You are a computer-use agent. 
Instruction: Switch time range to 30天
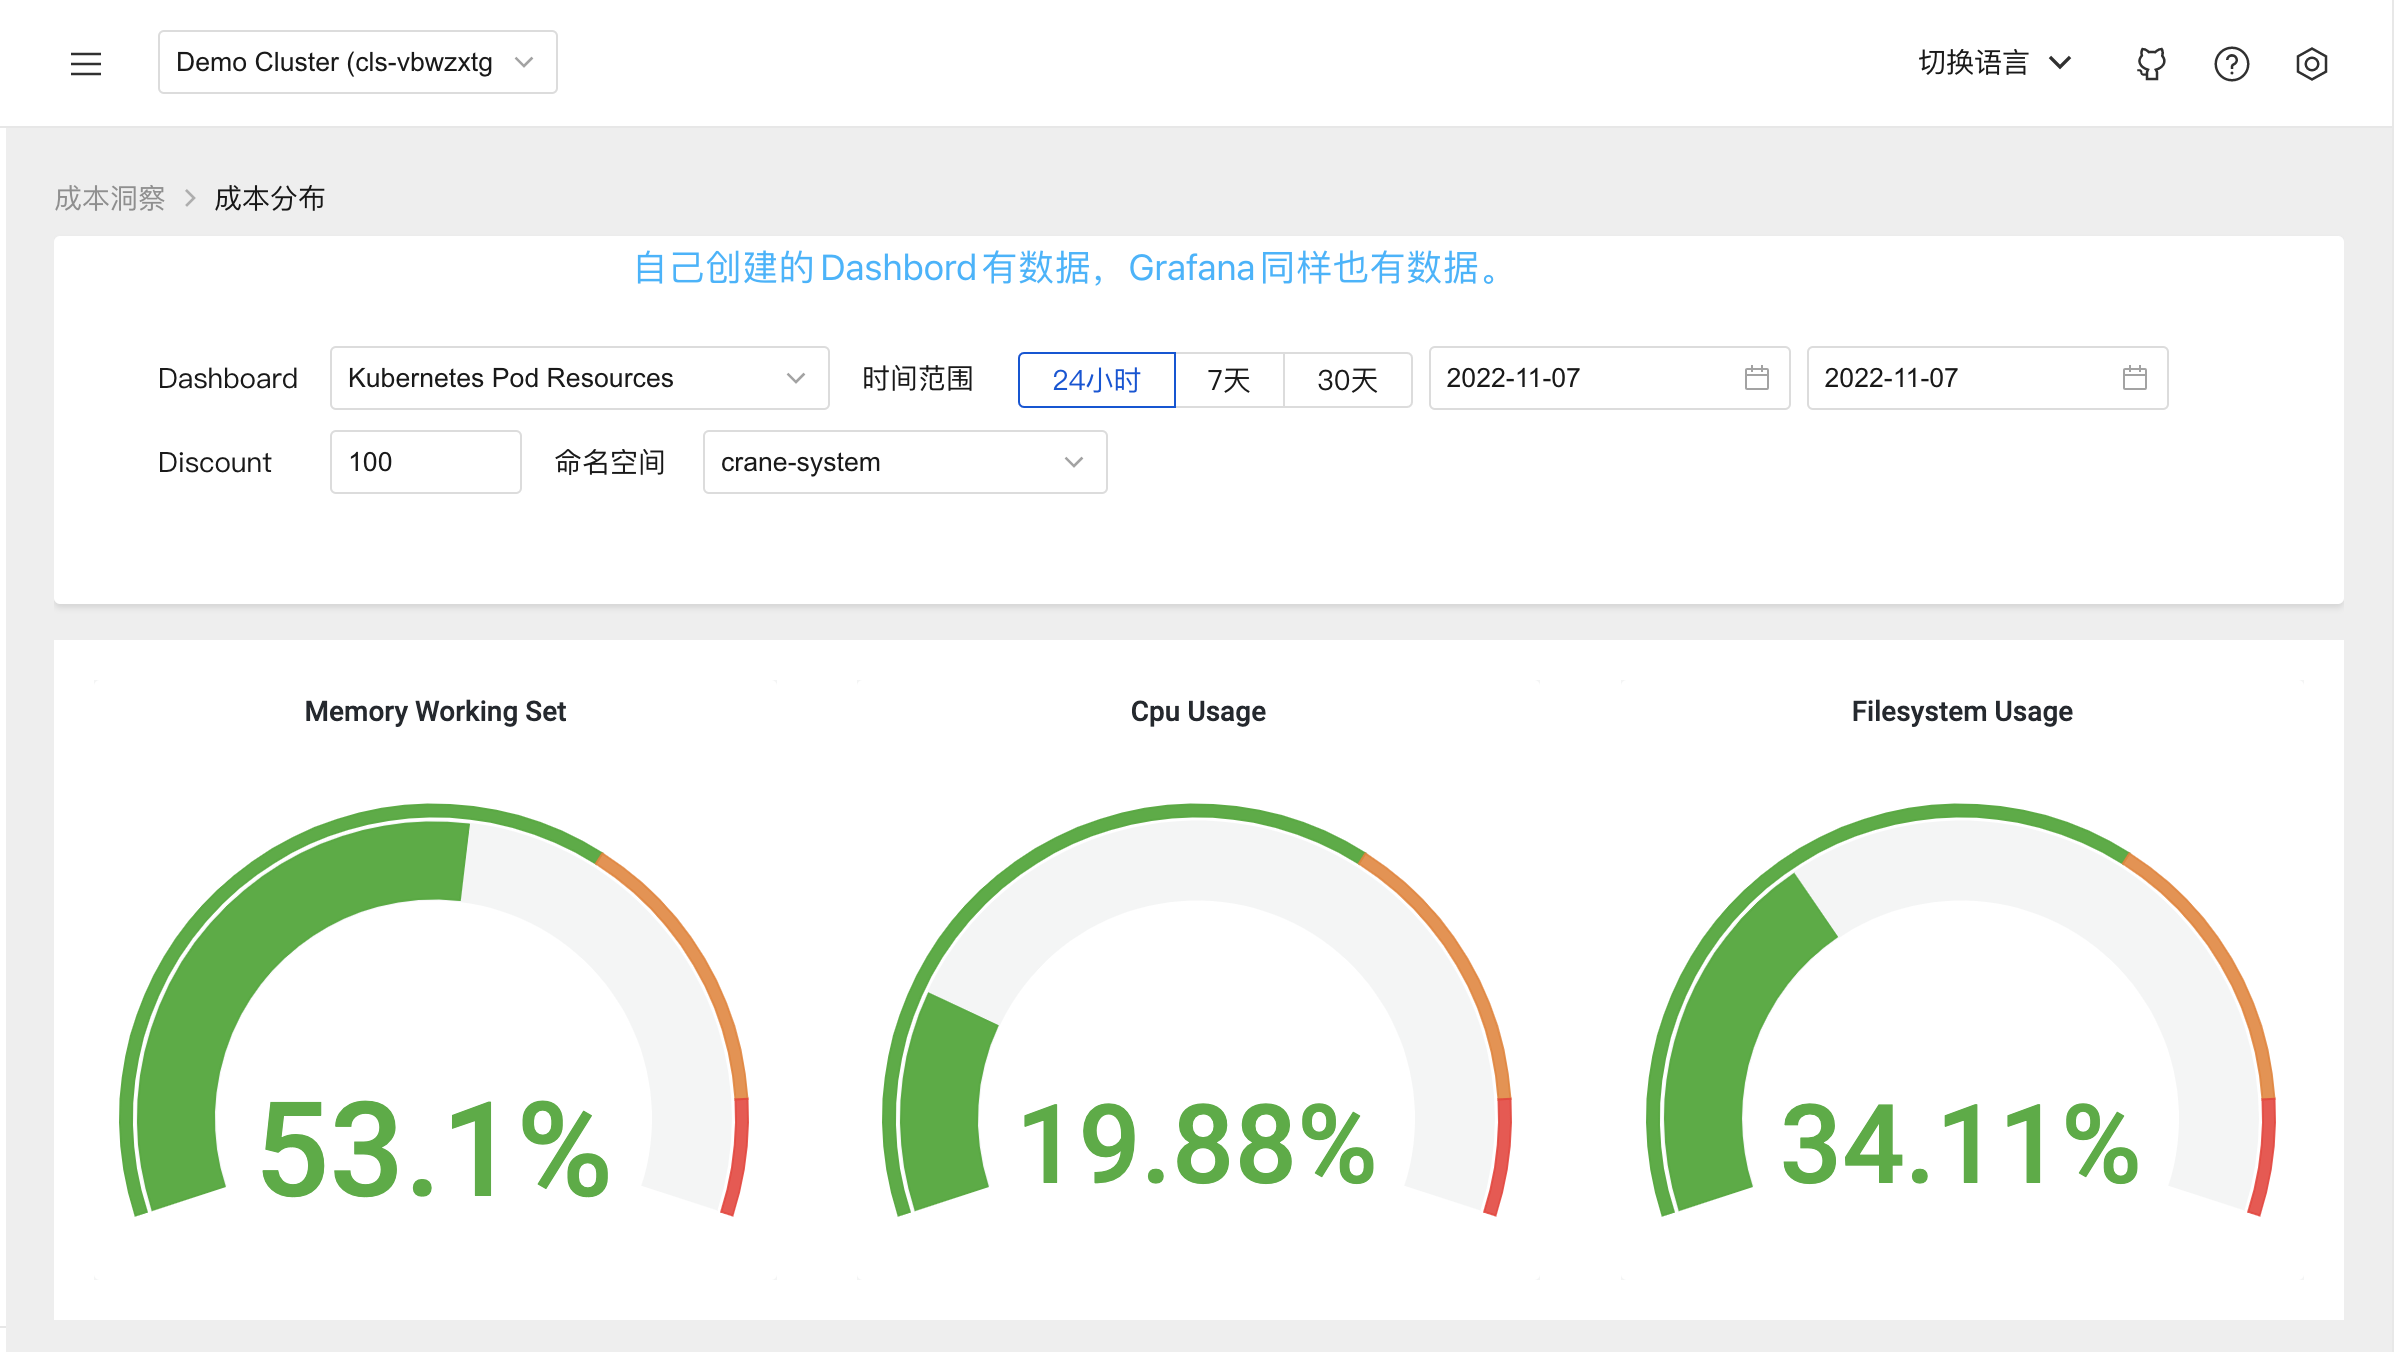coord(1347,379)
